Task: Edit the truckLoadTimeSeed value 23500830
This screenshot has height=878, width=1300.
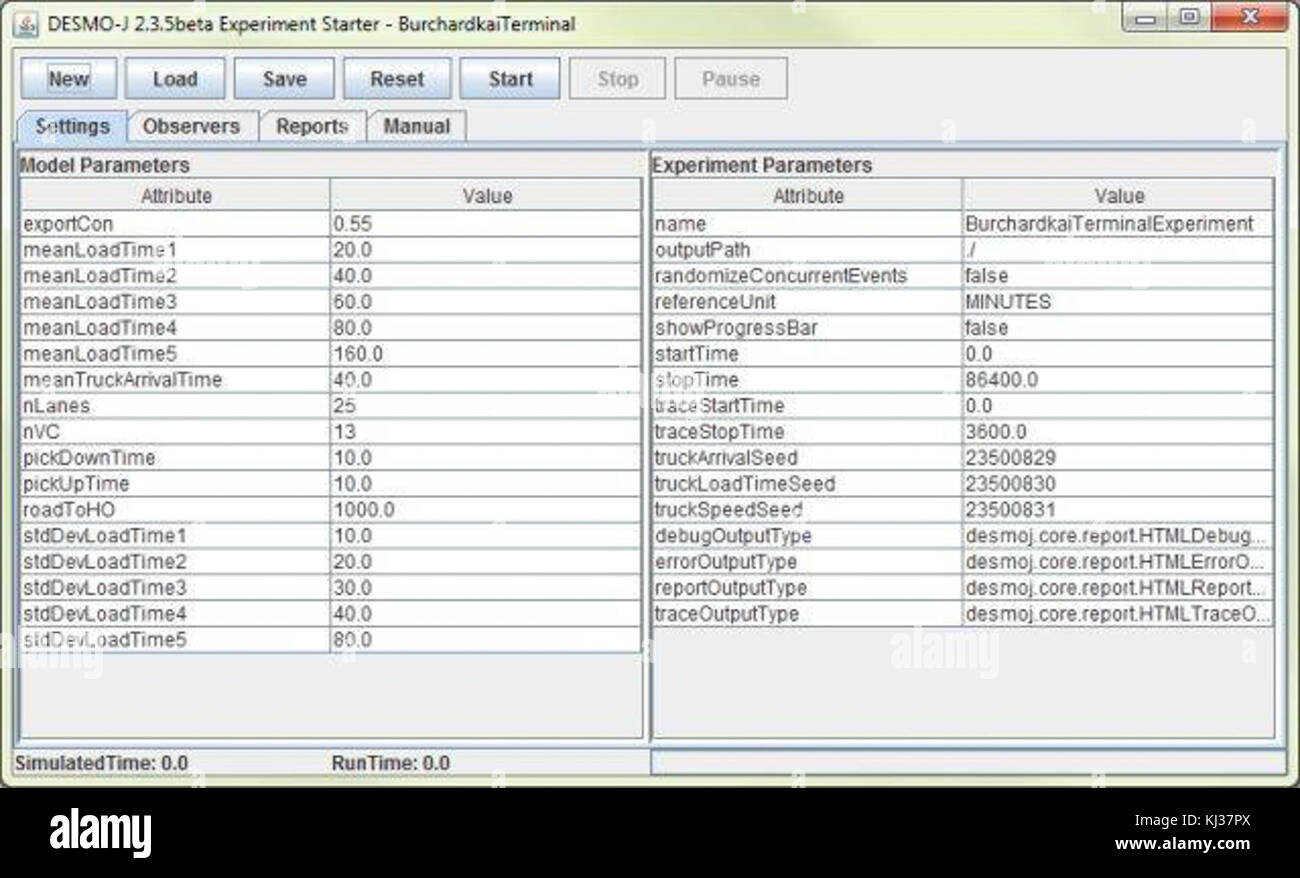Action: click(1119, 484)
